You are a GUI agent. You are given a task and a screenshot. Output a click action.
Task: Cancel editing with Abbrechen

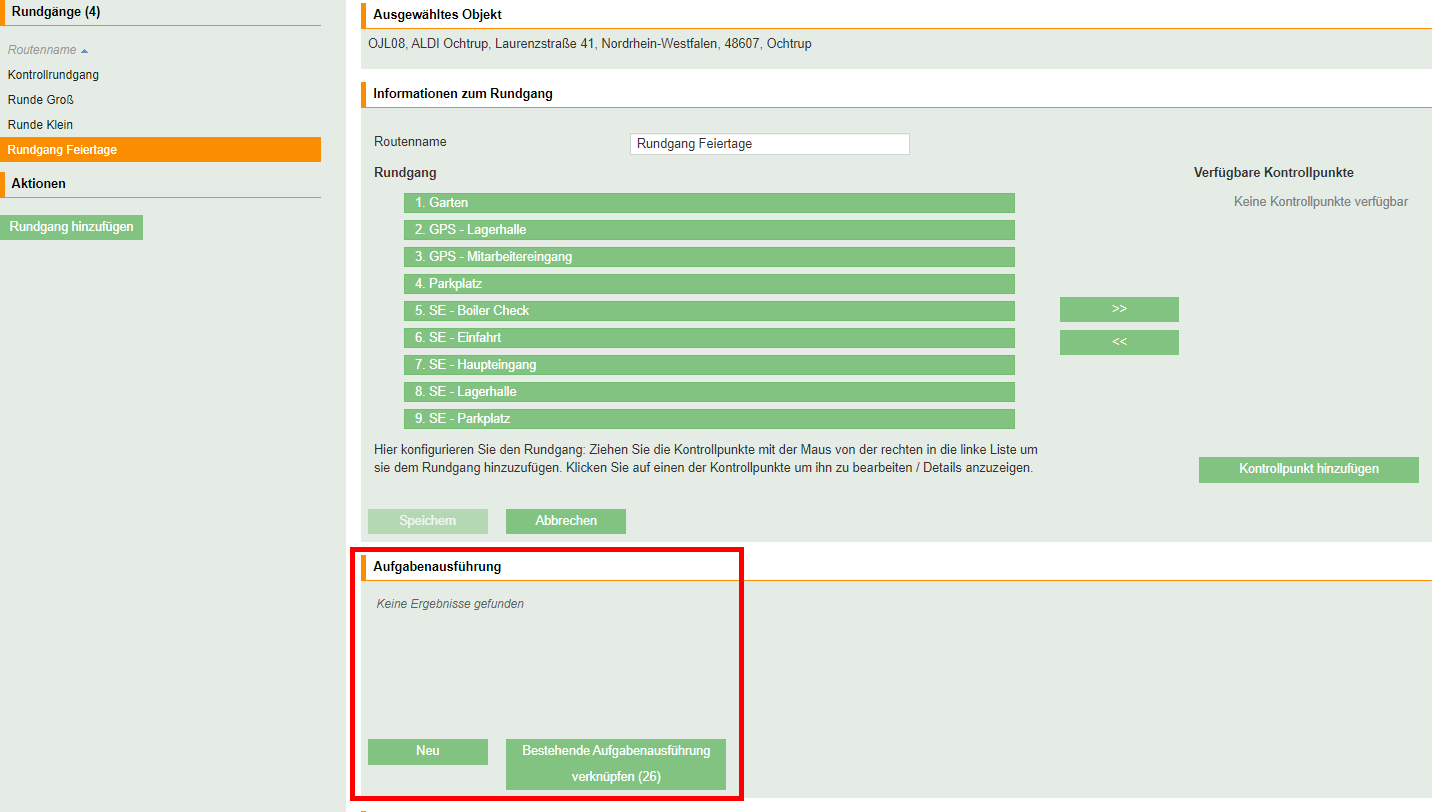tap(566, 521)
